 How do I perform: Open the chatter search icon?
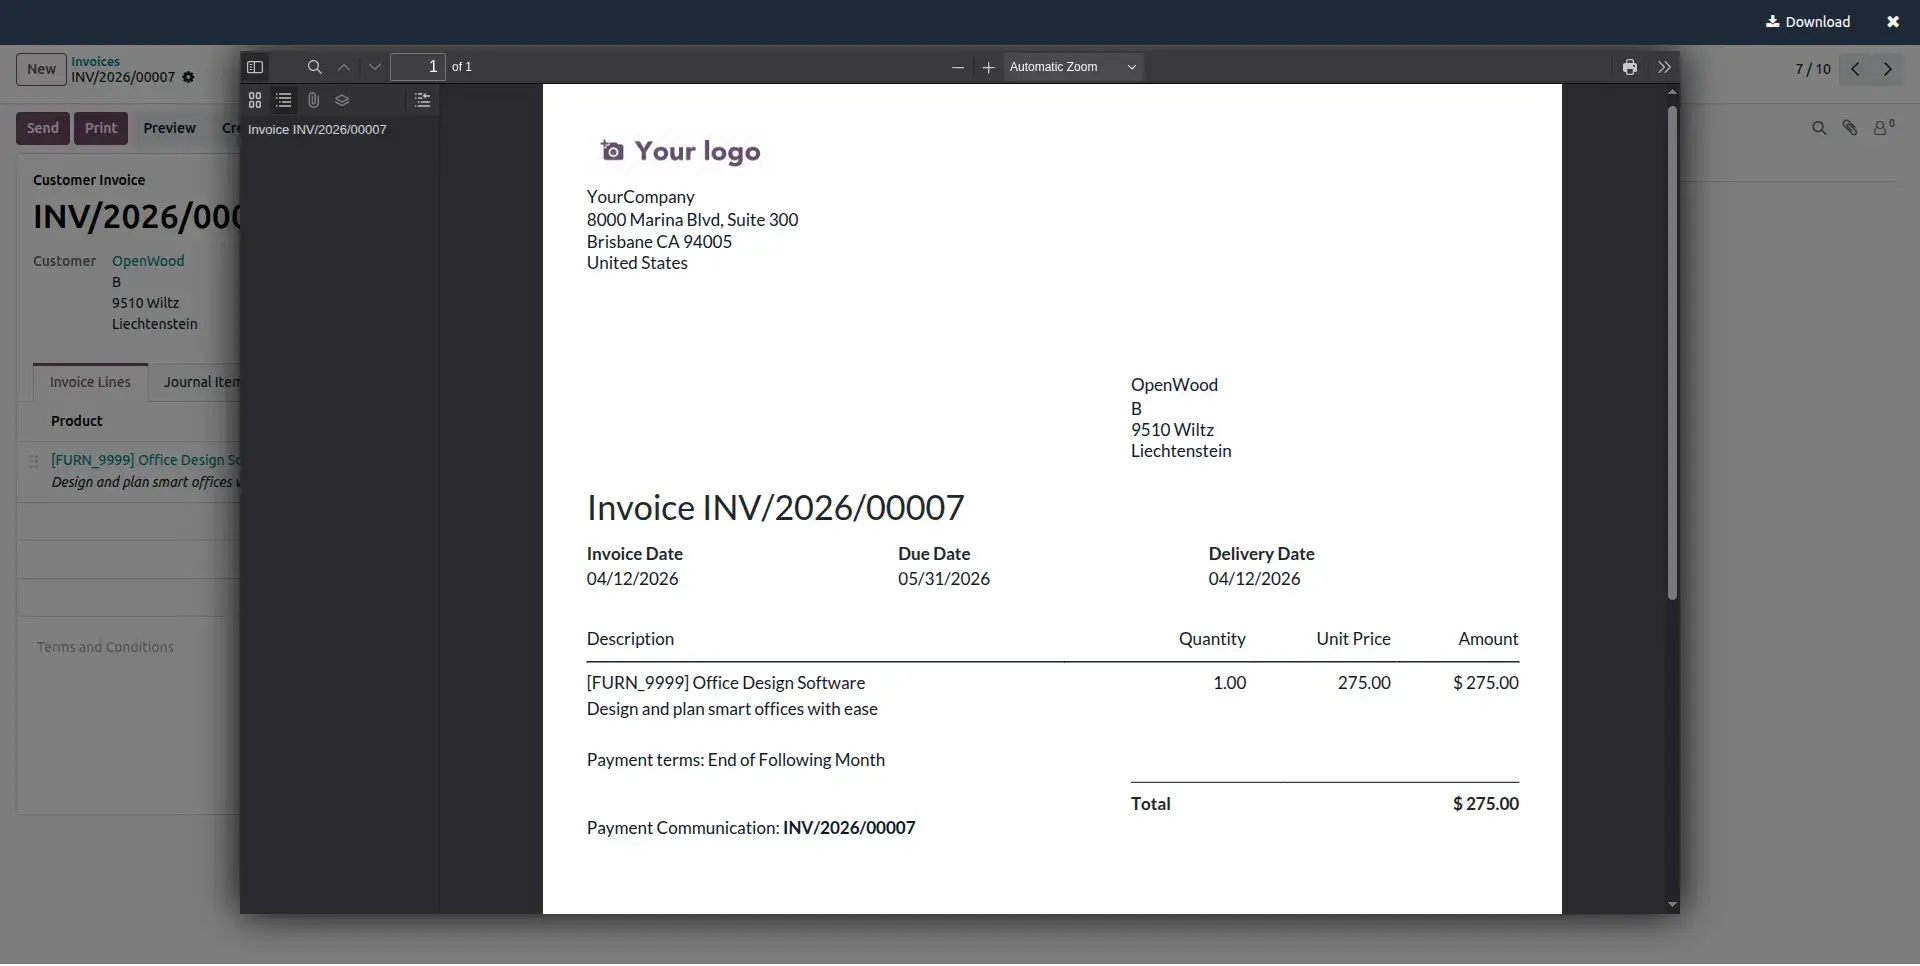coord(1819,128)
